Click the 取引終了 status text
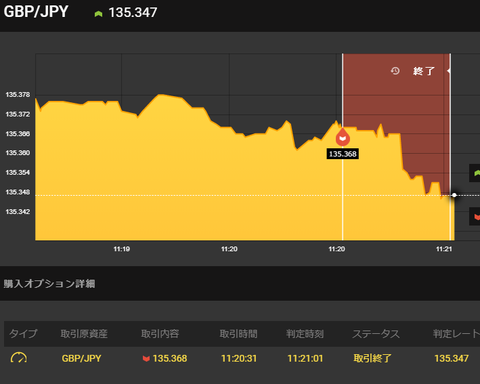The height and width of the screenshot is (384, 480). click(x=372, y=358)
